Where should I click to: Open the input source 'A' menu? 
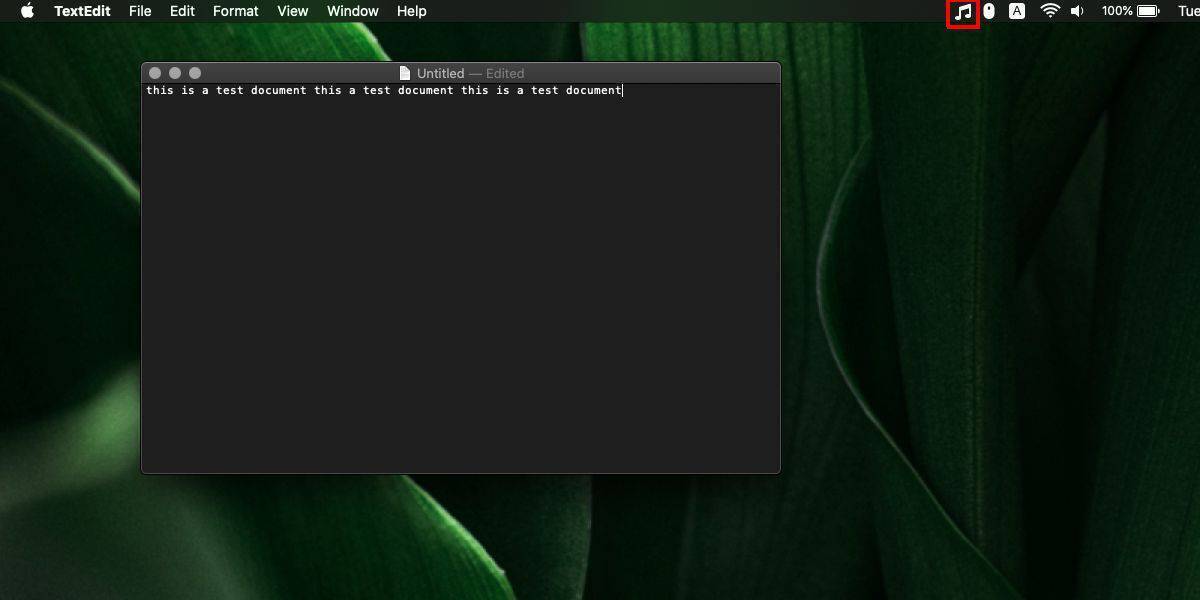[1017, 11]
